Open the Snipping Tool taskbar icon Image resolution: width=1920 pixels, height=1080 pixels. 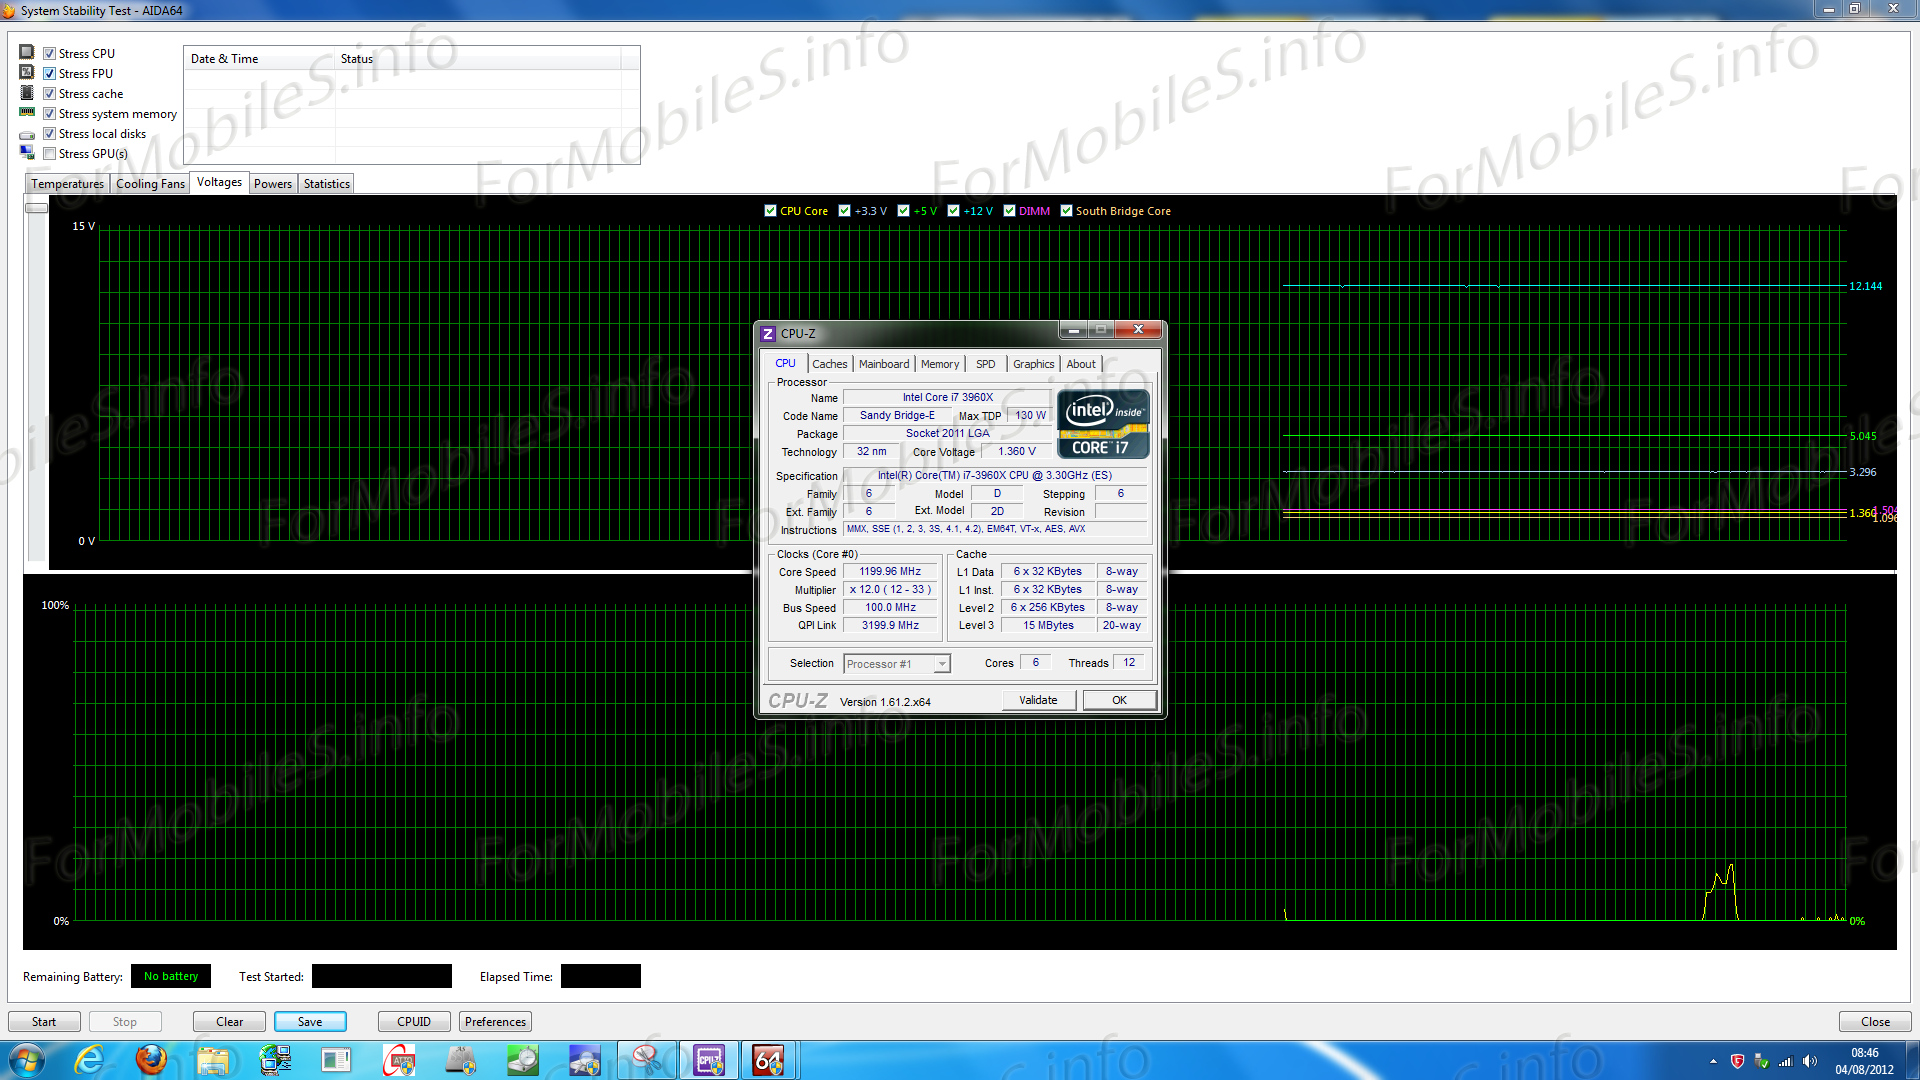pyautogui.click(x=647, y=1060)
